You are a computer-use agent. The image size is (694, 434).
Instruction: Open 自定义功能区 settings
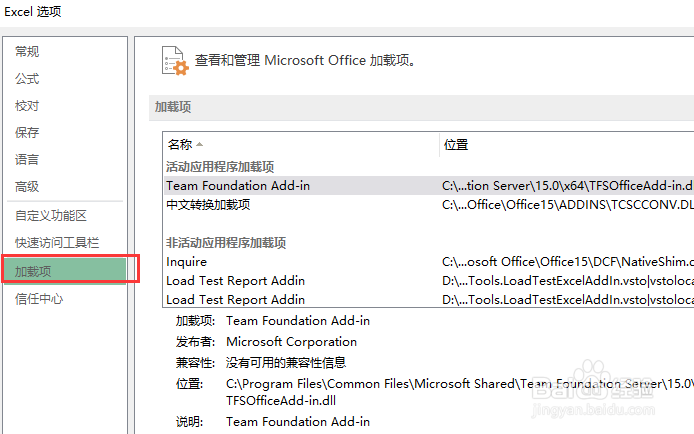(51, 215)
